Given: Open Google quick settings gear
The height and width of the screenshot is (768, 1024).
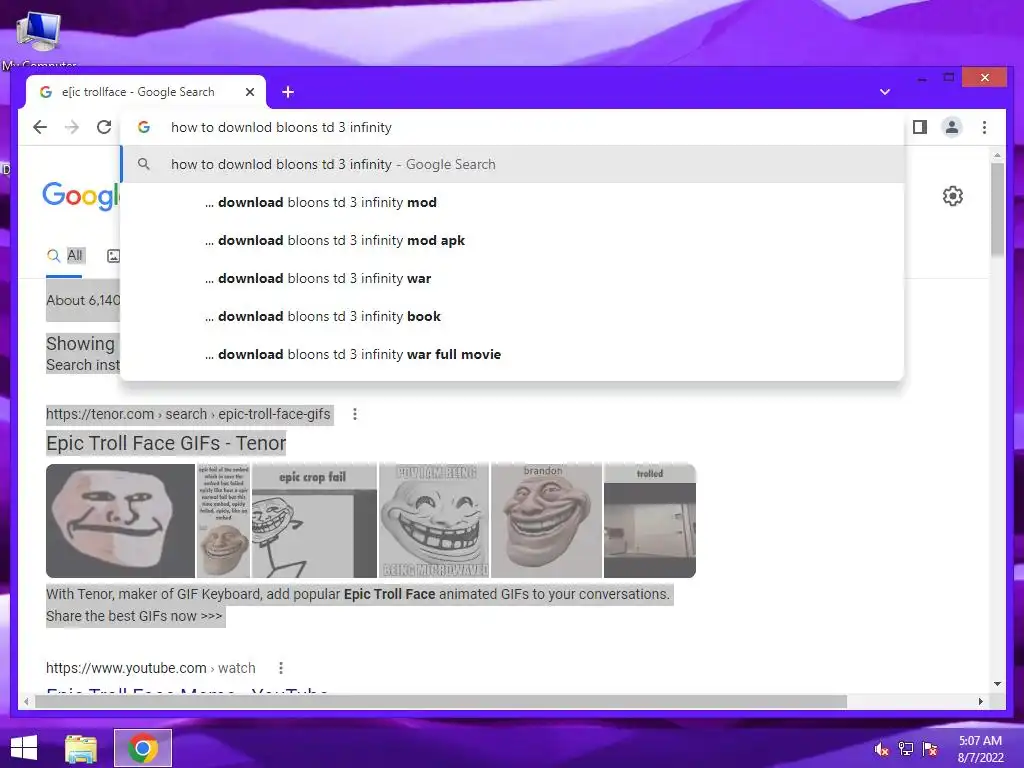Looking at the screenshot, I should point(953,196).
